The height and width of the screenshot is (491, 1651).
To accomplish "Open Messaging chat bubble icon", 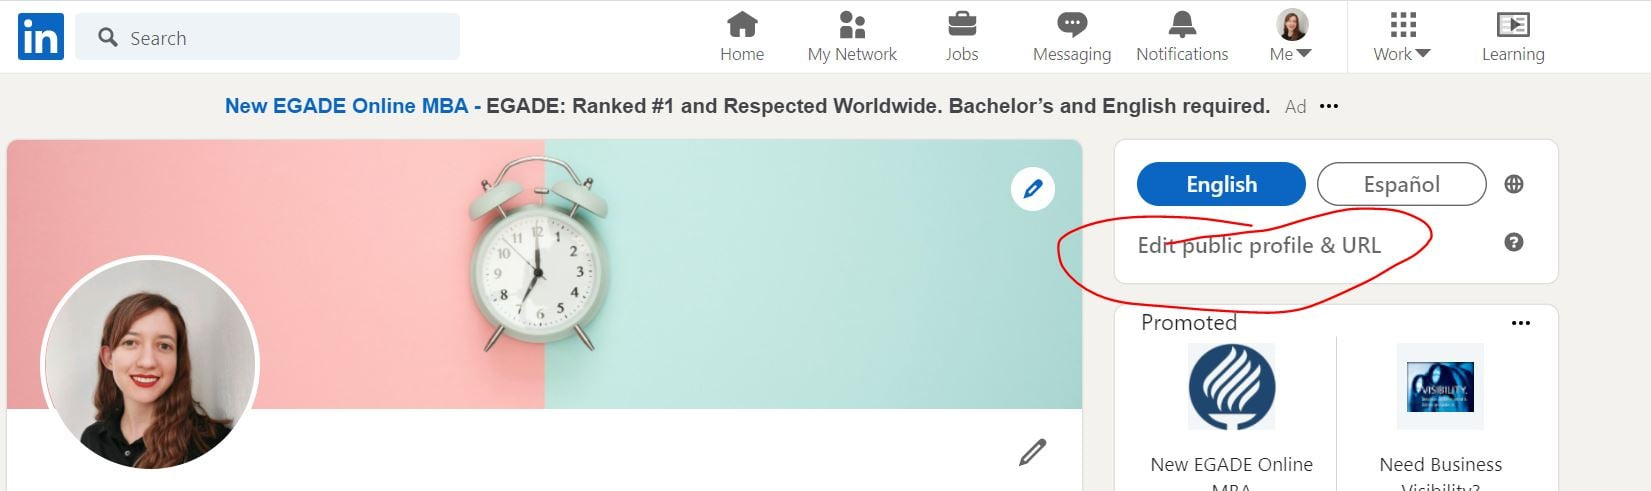I will point(1072,24).
